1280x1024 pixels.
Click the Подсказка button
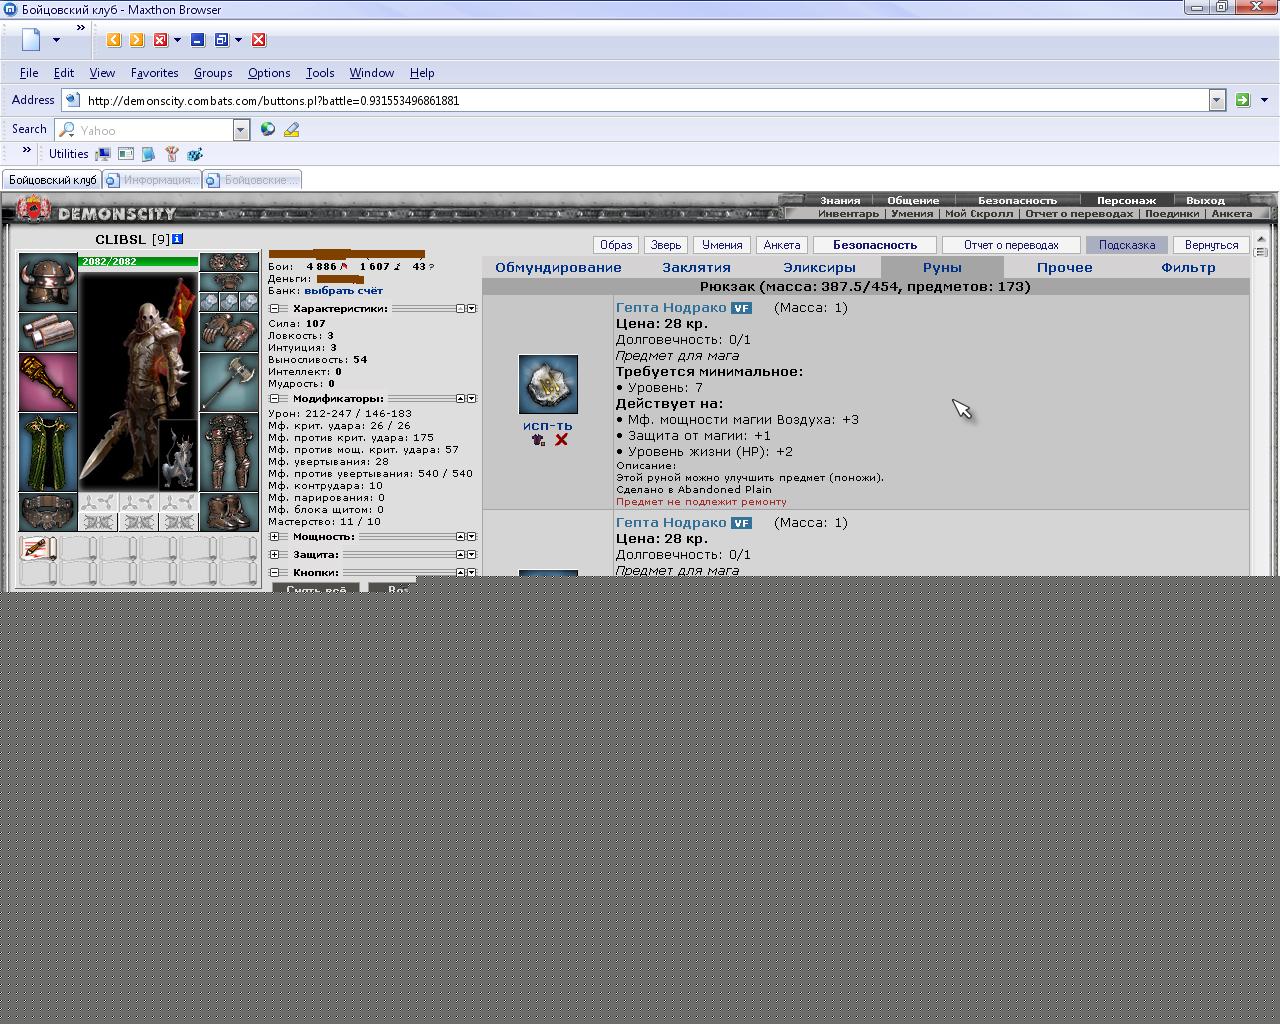click(x=1127, y=245)
